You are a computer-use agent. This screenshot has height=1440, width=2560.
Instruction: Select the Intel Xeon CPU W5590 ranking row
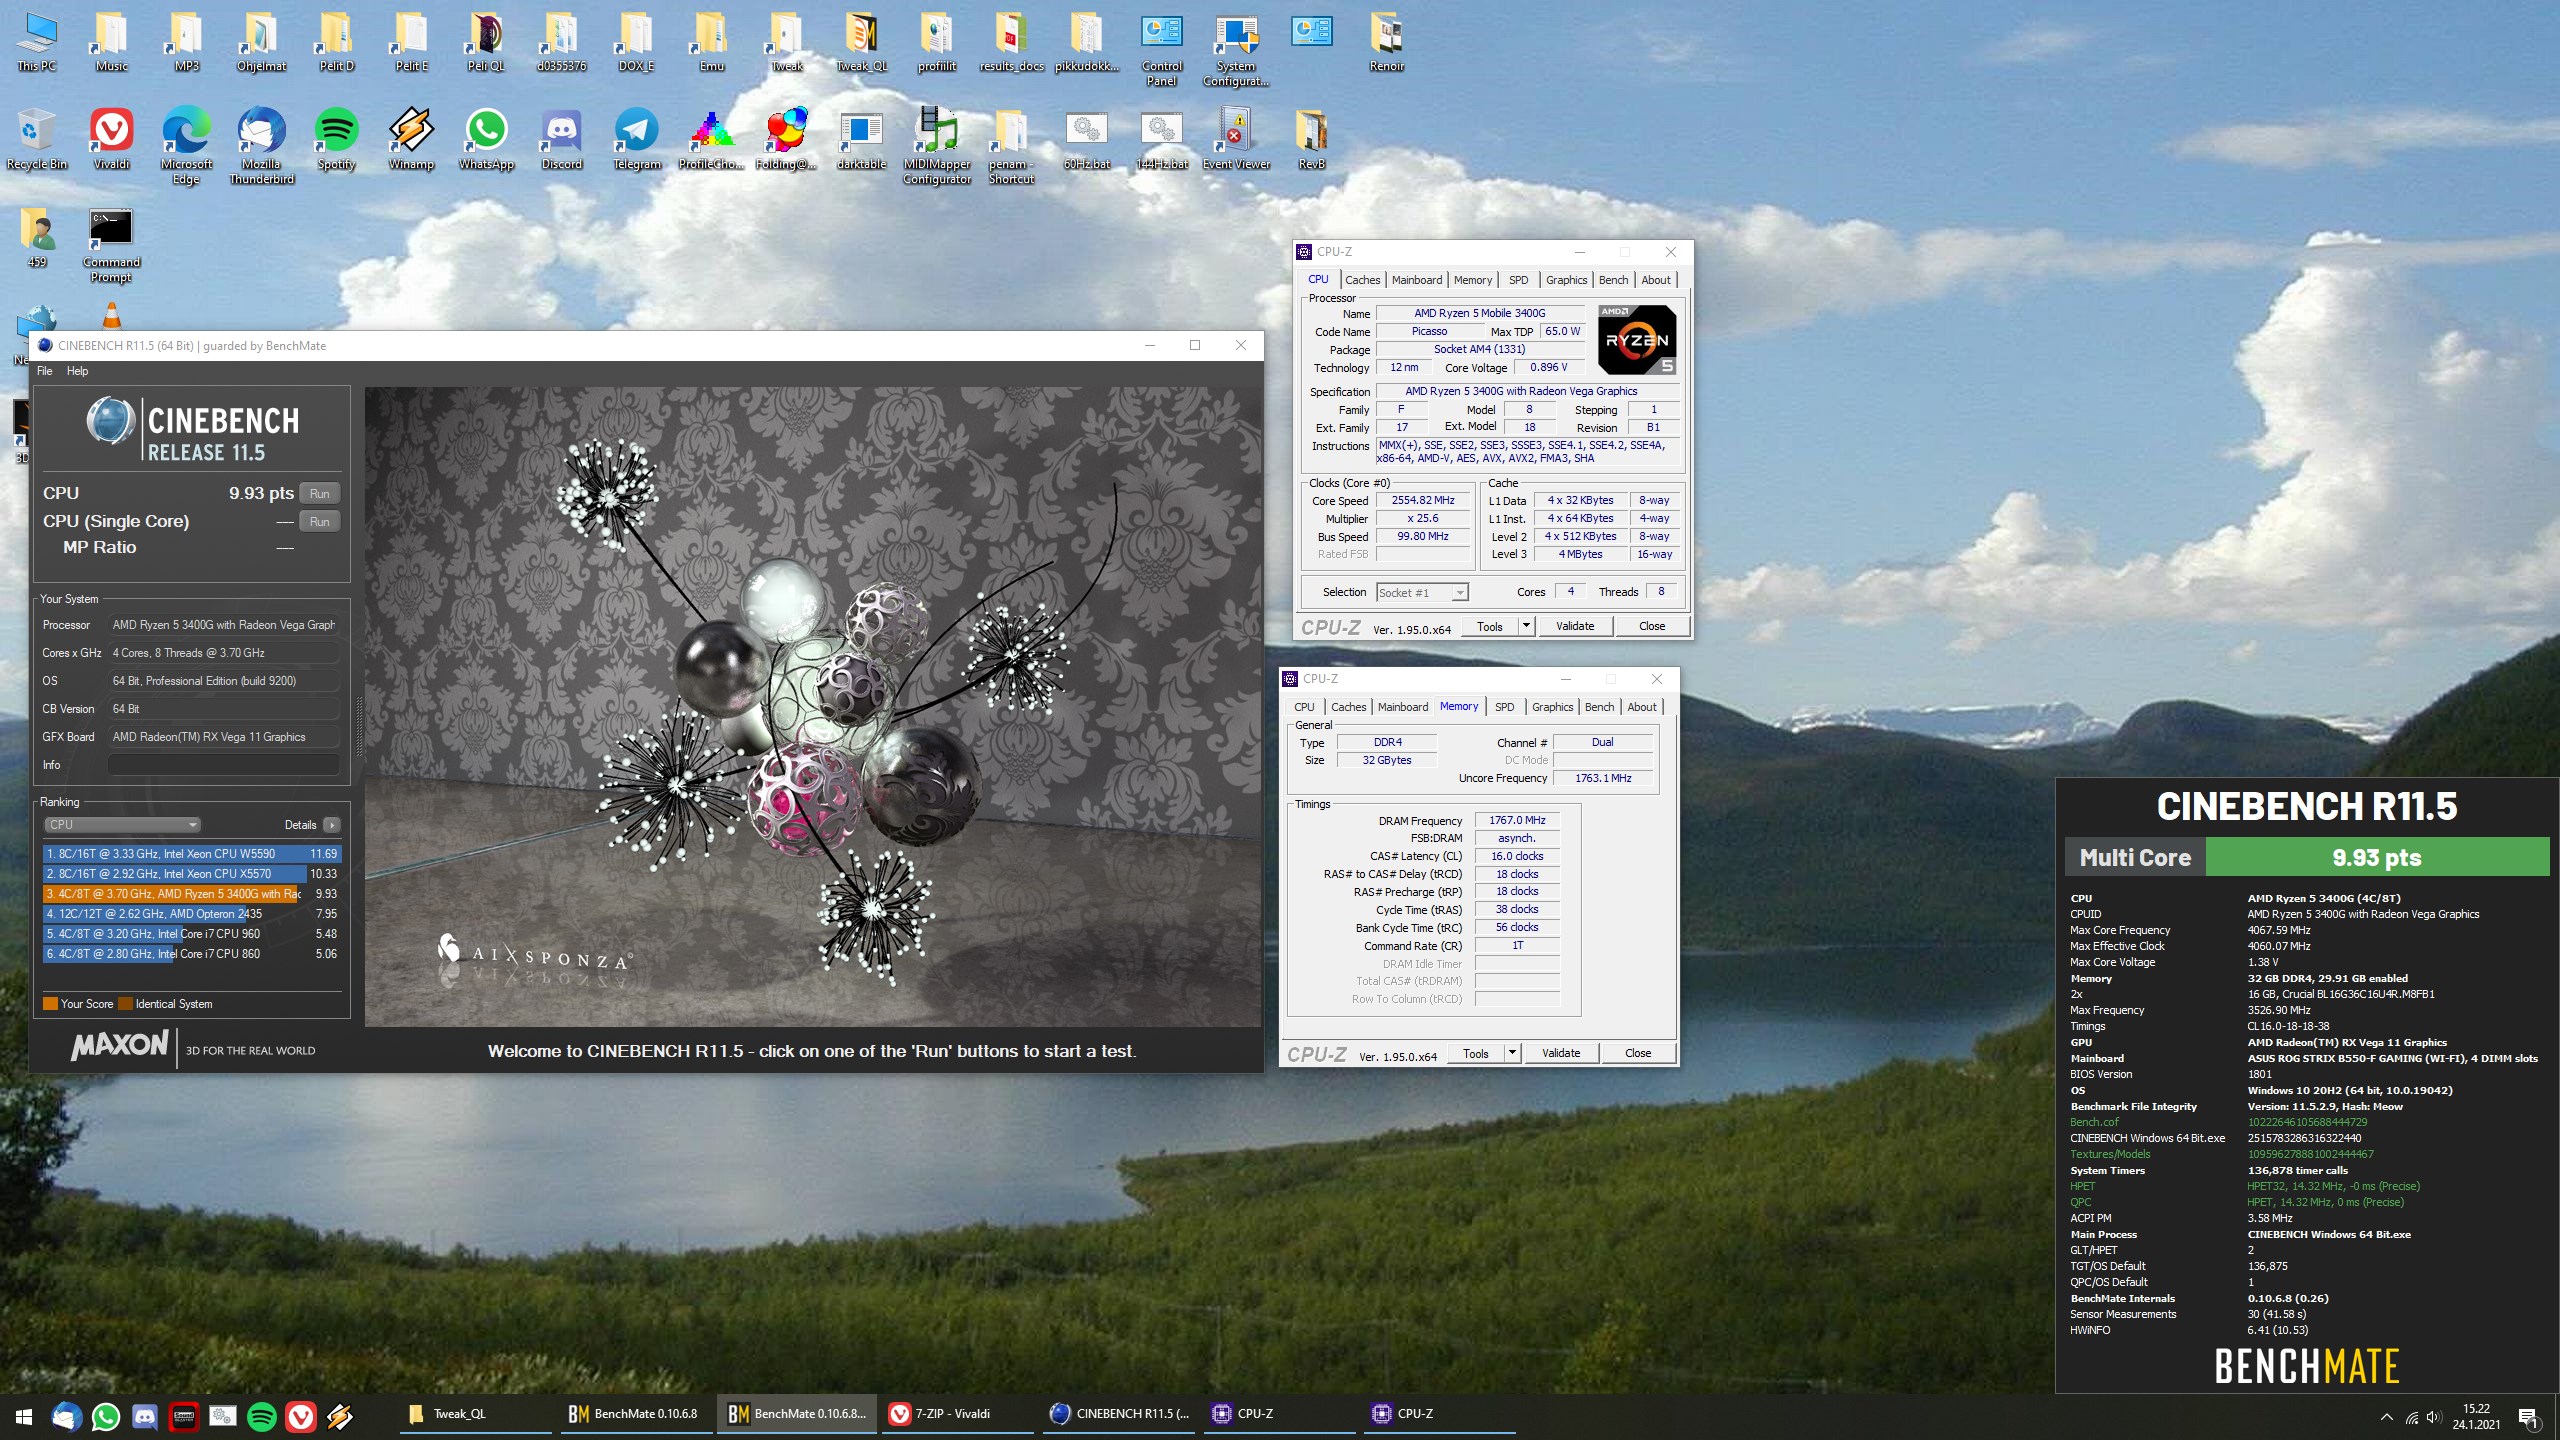[192, 854]
